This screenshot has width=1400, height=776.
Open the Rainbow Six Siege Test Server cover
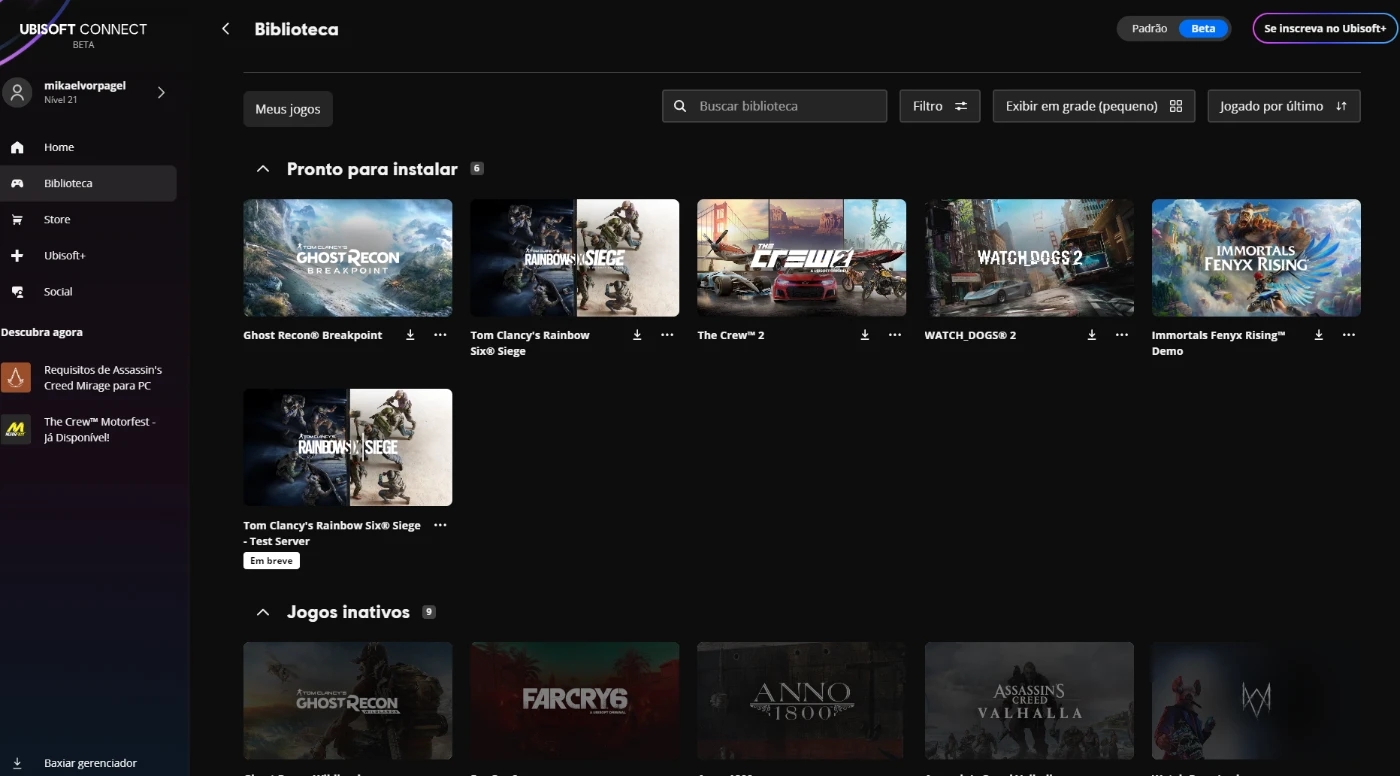tap(348, 447)
